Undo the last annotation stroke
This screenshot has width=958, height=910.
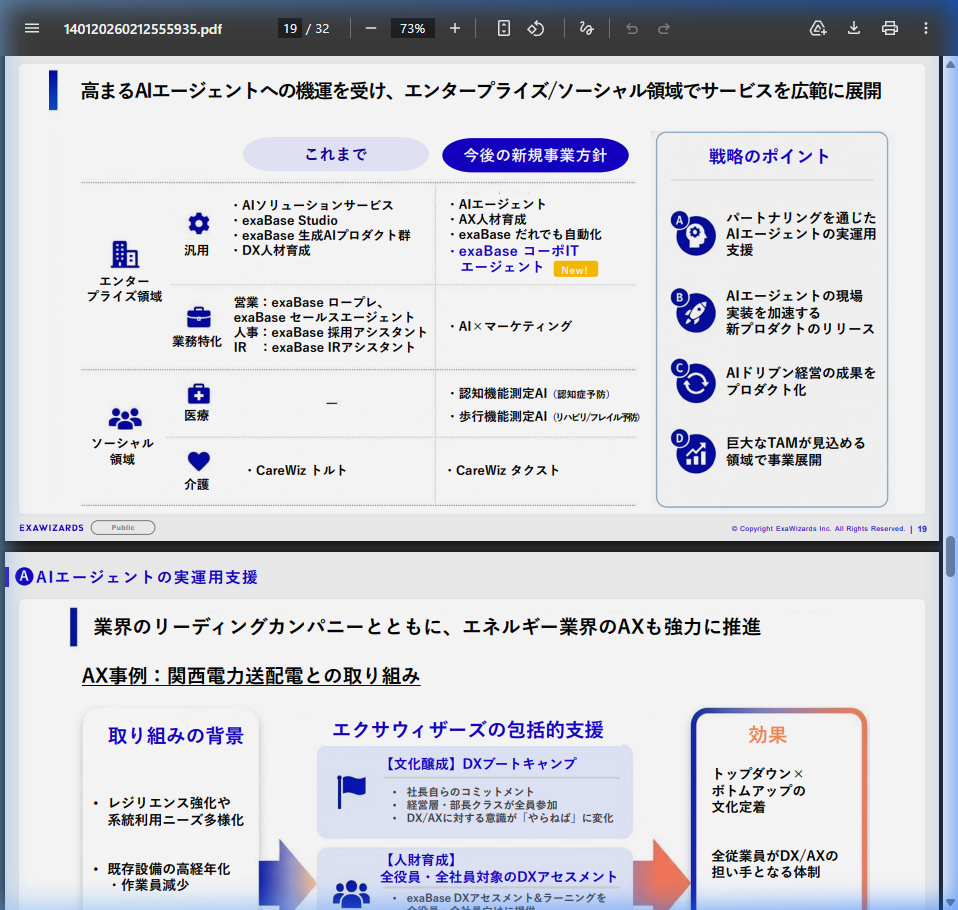[x=631, y=28]
